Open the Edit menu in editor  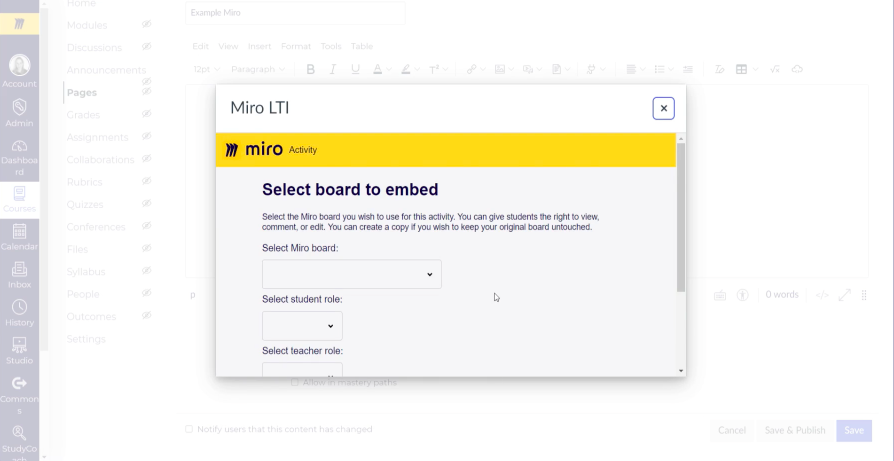[x=200, y=46]
